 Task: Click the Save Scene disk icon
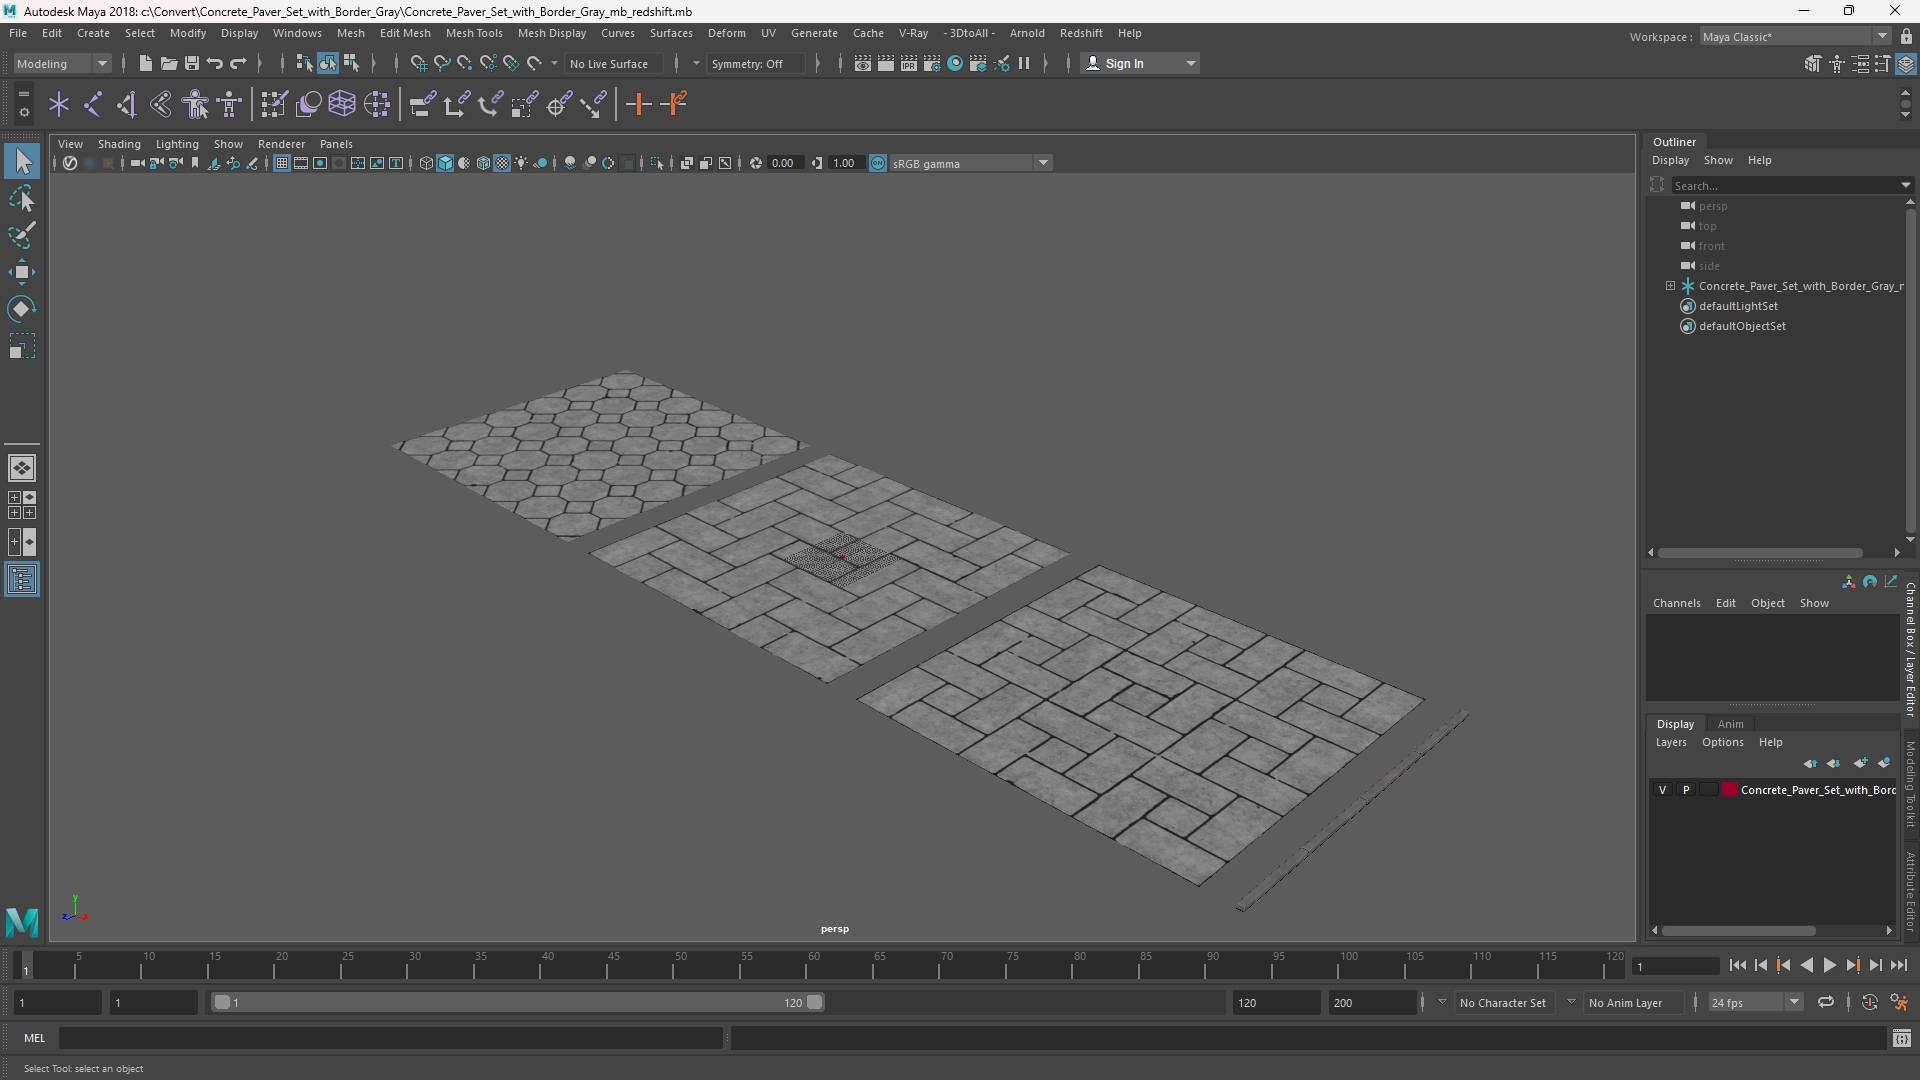point(192,63)
